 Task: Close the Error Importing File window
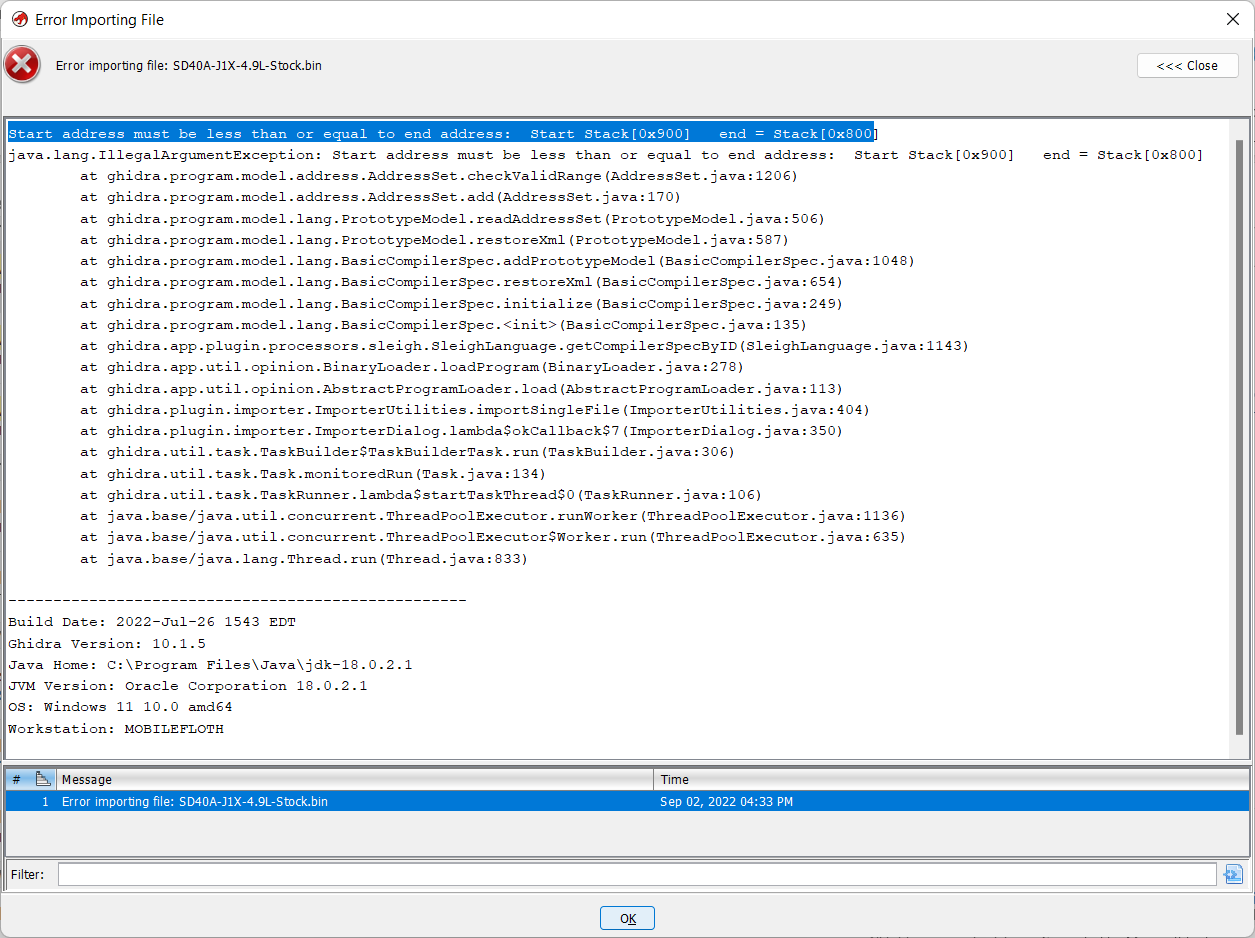coord(1232,19)
